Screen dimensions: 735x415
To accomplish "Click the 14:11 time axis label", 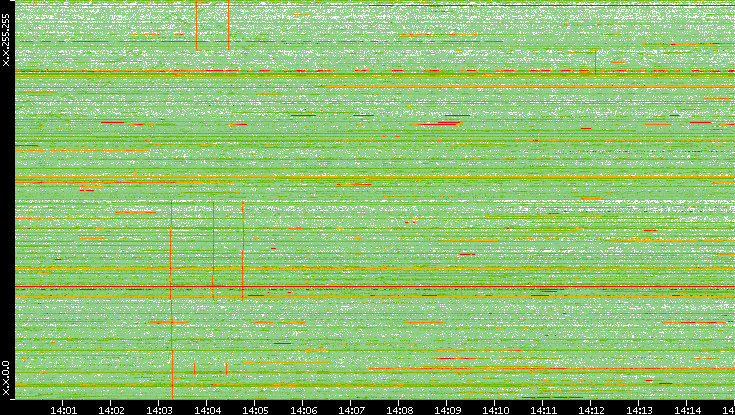I will point(543,410).
